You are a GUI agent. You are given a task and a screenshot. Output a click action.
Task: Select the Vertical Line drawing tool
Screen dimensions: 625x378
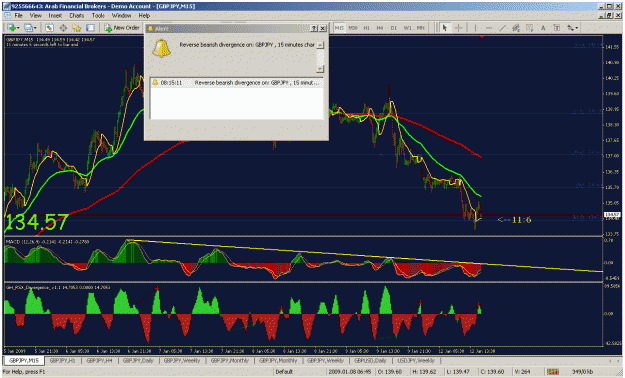click(475, 28)
